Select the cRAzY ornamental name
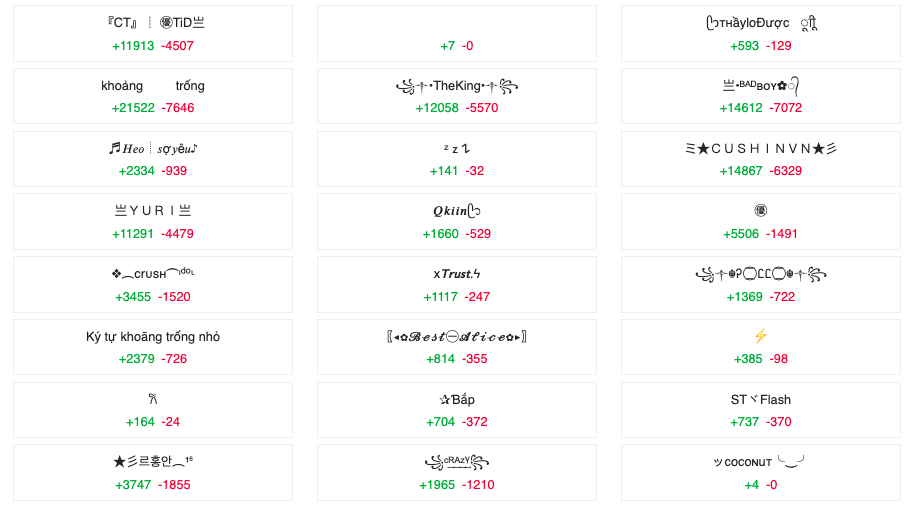This screenshot has height=506, width=912. 457,462
